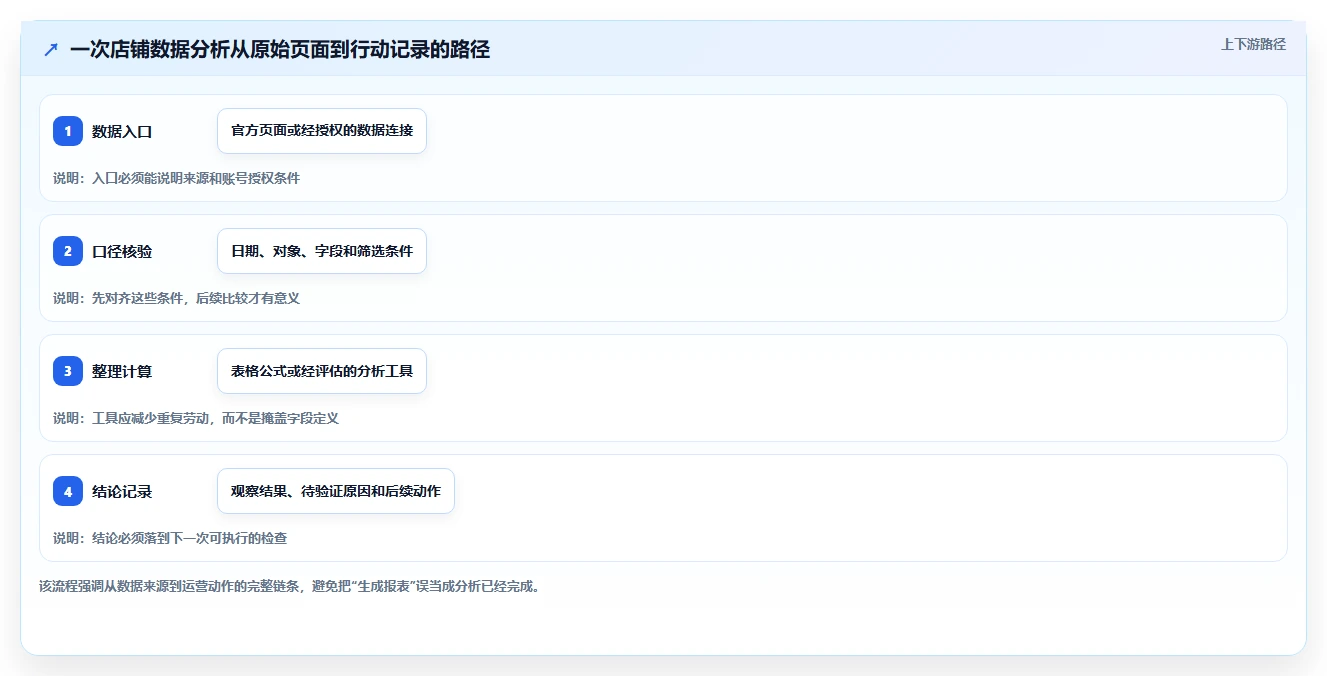
Task: Click the step 4 number badge
Action: click(x=68, y=491)
